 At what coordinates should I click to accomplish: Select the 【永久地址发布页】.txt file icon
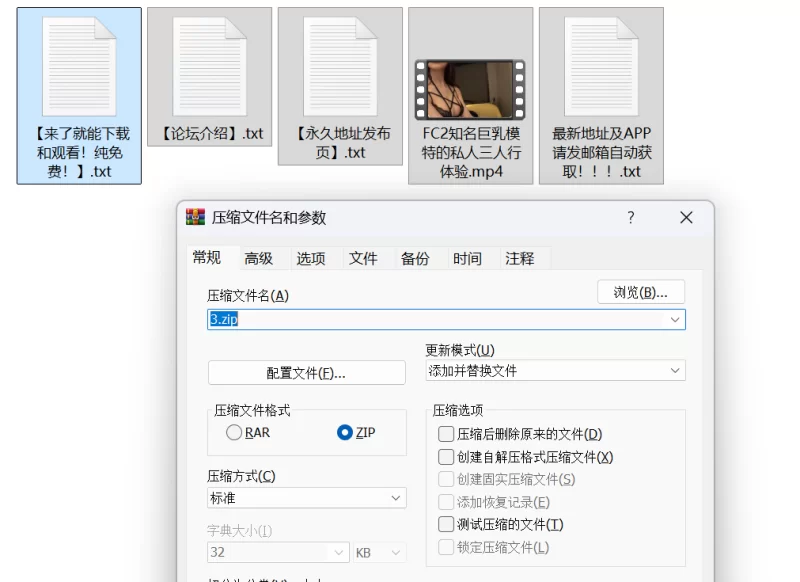(x=340, y=66)
